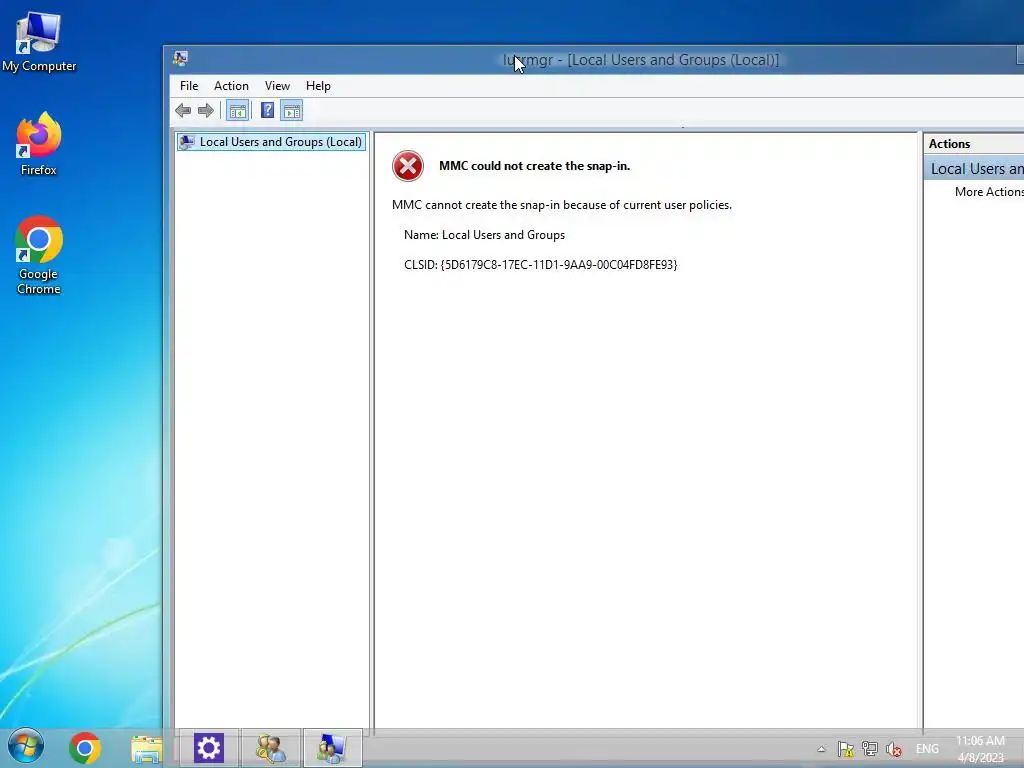Screen dimensions: 1024x768
Task: Click the lusrmgr title bar system icon
Action: [181, 59]
